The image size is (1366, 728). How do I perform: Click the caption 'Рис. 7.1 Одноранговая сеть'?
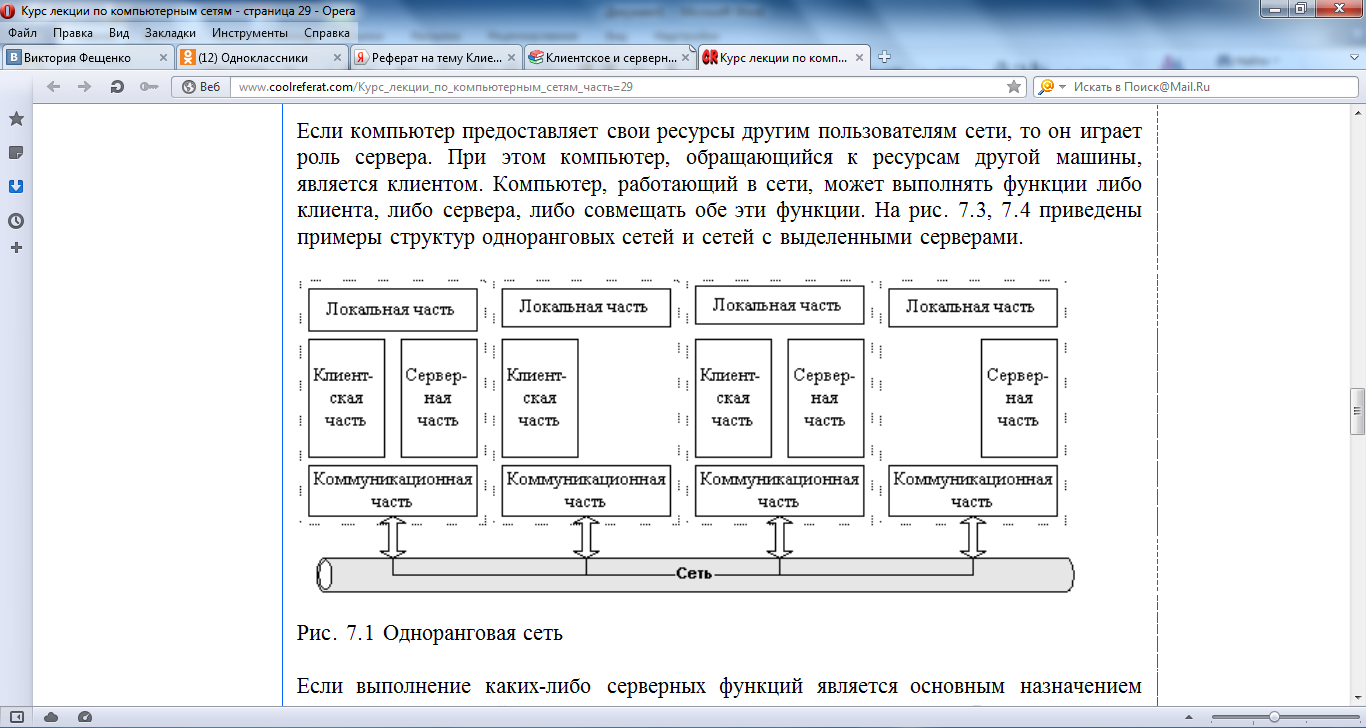430,633
